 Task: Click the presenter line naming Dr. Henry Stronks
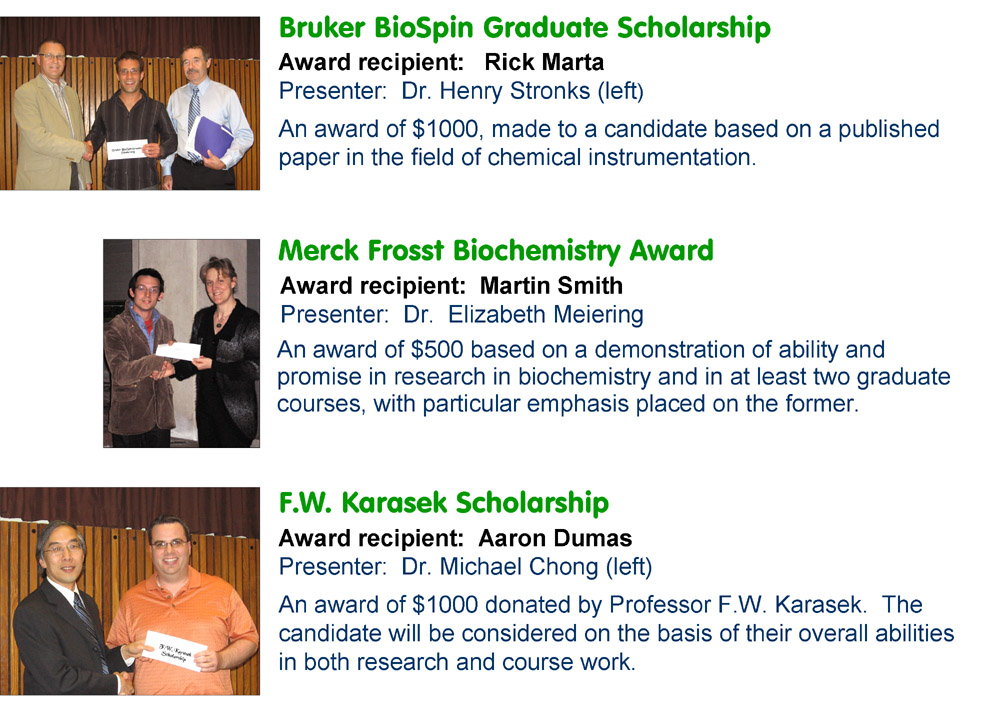pyautogui.click(x=461, y=92)
